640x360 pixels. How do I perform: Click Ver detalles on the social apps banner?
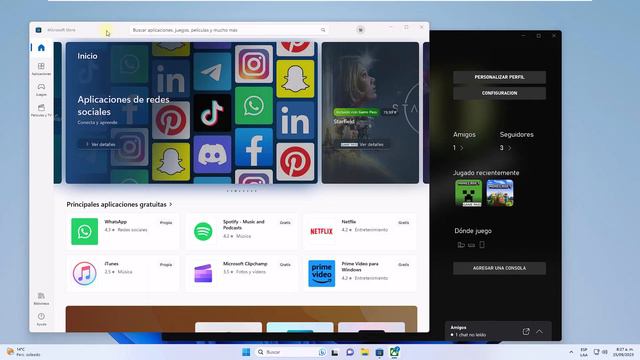pos(100,144)
